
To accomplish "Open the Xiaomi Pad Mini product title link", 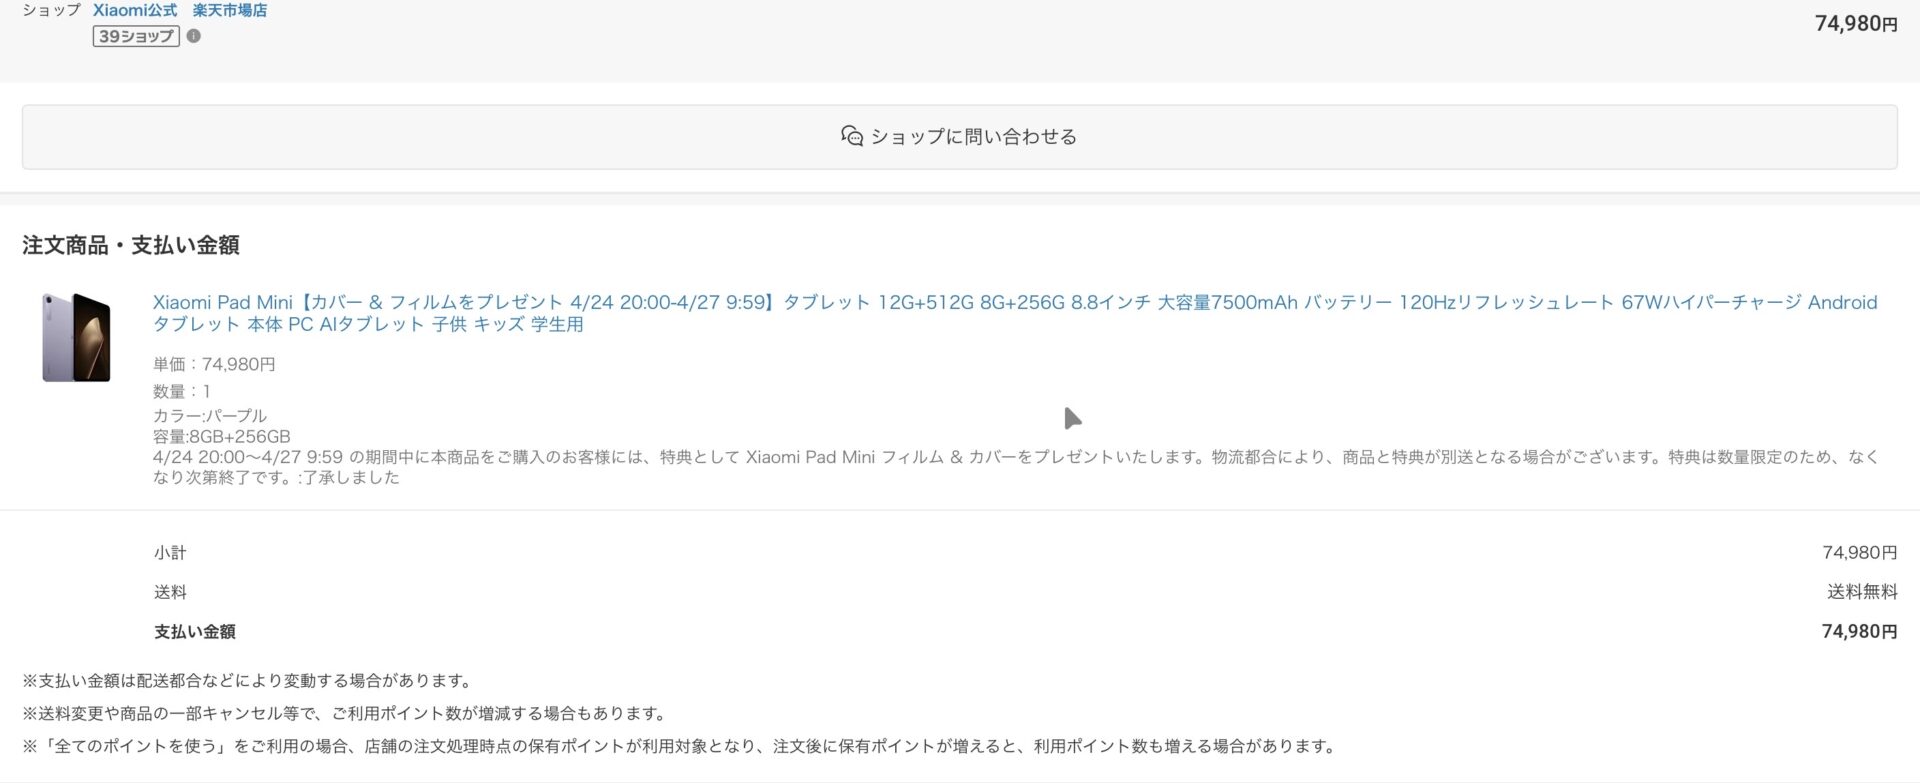I will click(1015, 313).
